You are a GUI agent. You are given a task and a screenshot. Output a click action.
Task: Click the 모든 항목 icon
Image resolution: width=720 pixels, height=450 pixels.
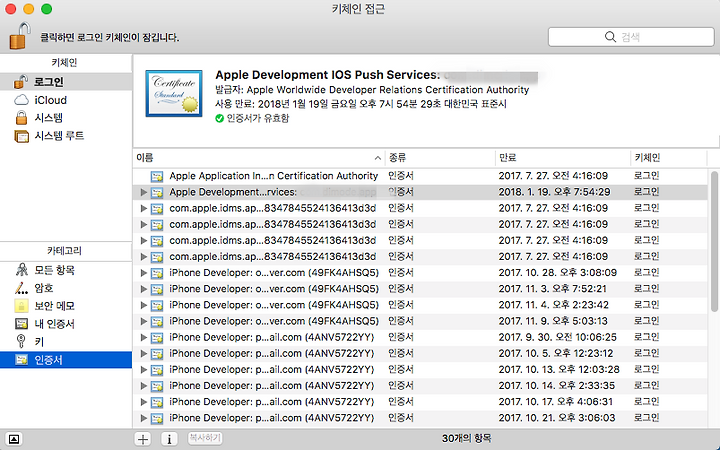pyautogui.click(x=22, y=270)
